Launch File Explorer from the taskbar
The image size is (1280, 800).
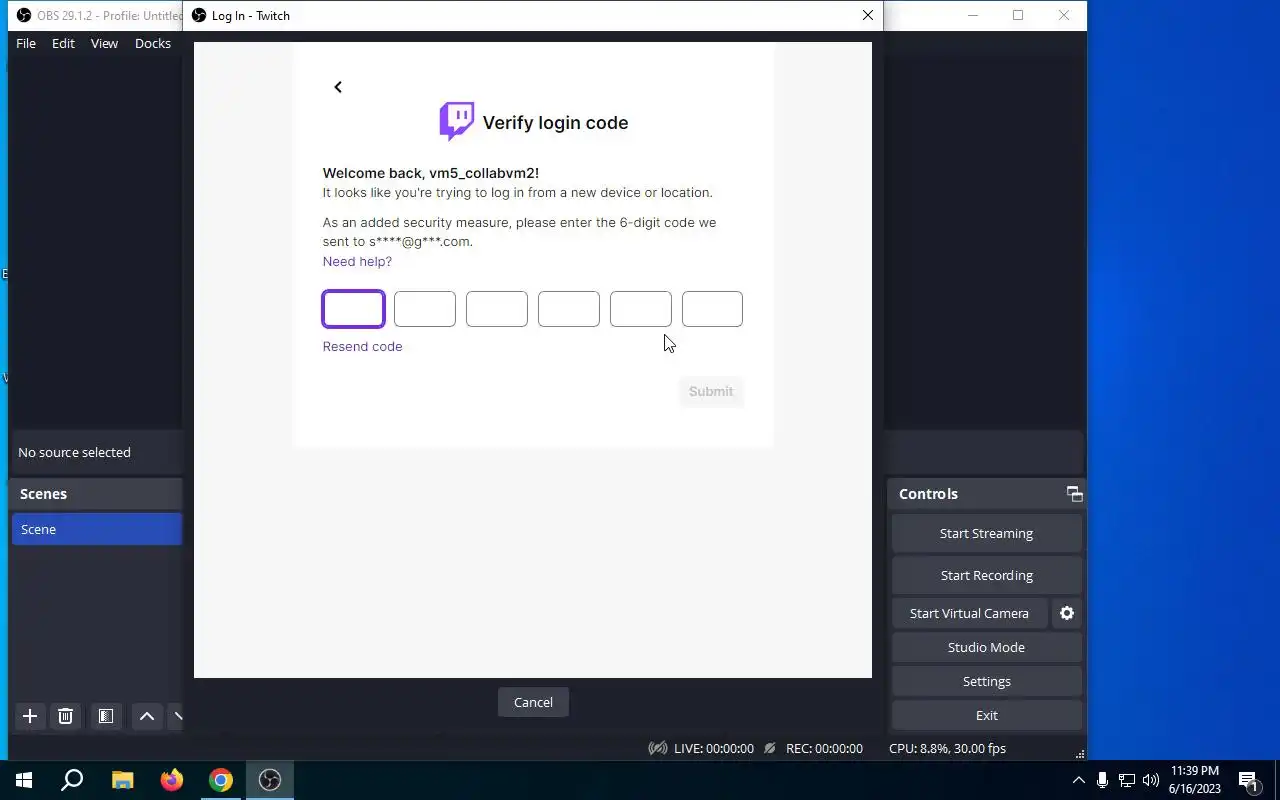tap(122, 780)
